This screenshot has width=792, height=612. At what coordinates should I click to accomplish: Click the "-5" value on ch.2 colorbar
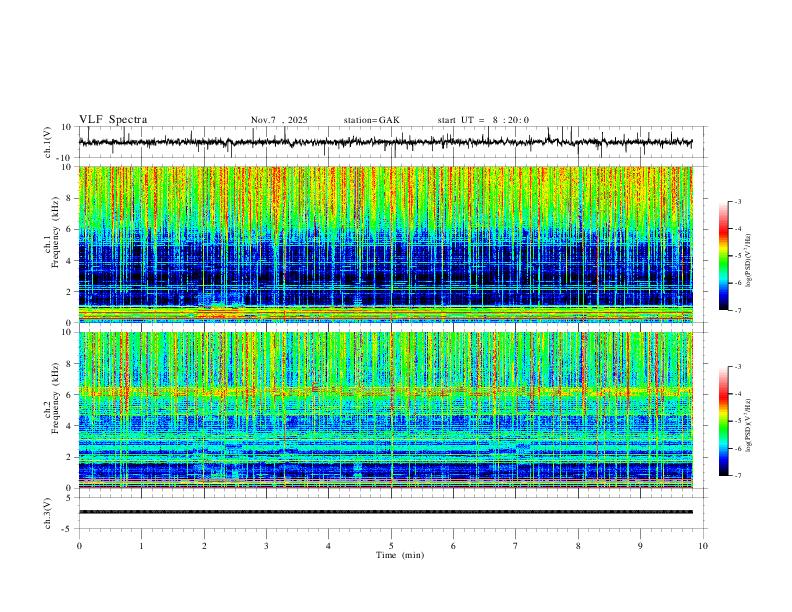tap(738, 421)
